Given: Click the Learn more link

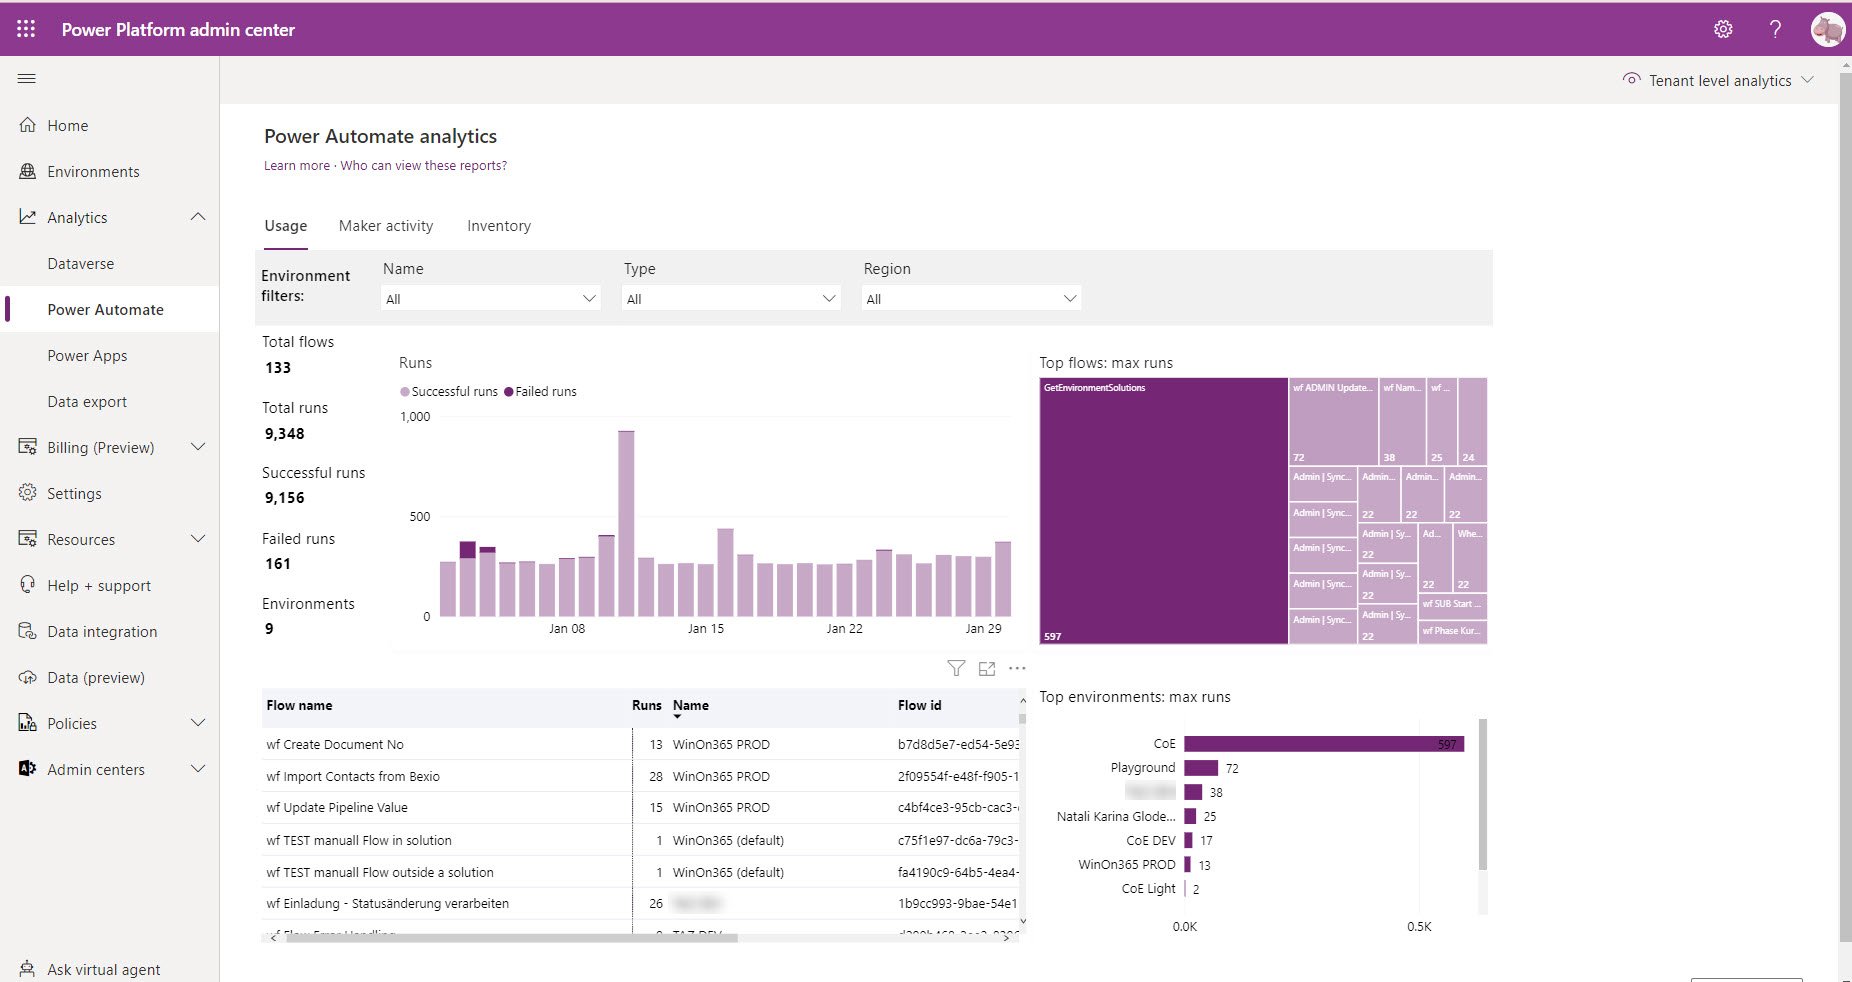Looking at the screenshot, I should pos(297,166).
